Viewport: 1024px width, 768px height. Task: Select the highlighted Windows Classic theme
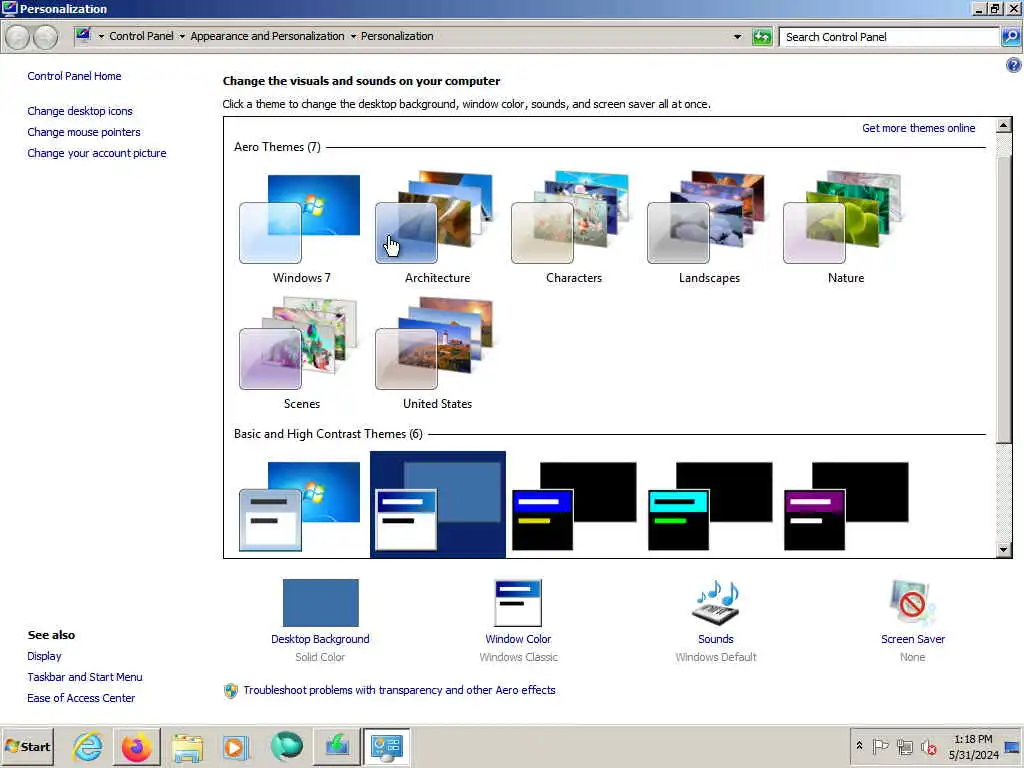click(x=438, y=504)
